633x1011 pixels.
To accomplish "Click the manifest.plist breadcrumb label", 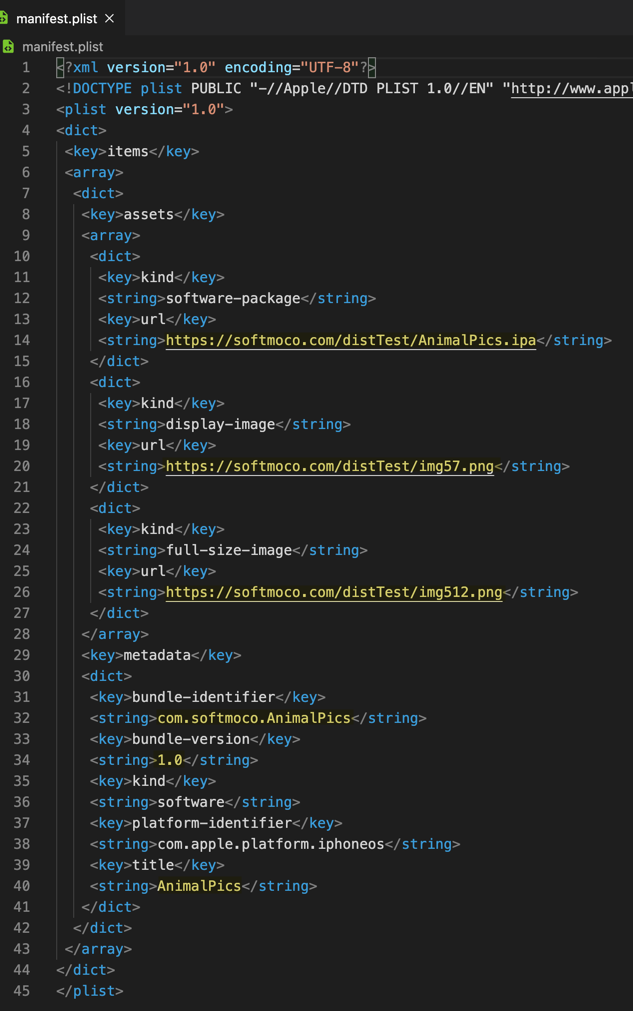I will pos(62,46).
